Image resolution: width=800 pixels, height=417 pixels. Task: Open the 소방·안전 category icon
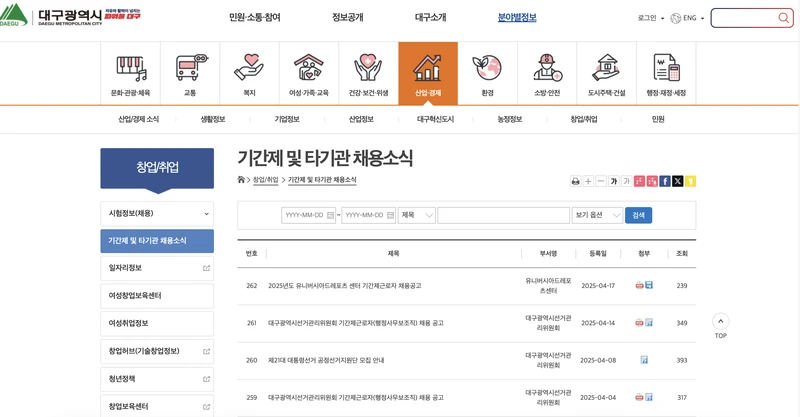coord(547,73)
